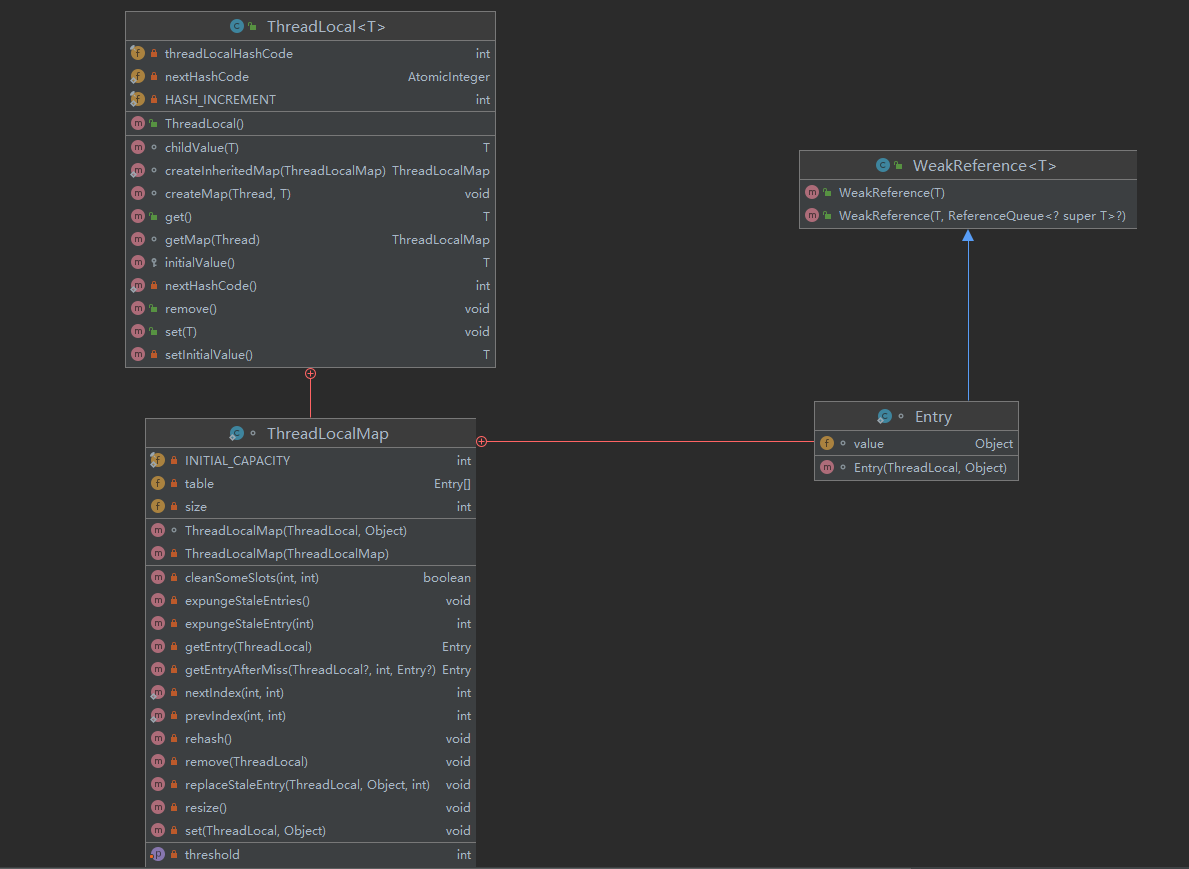Select the expungeStaleEntries() method row
This screenshot has height=869, width=1189.
[245, 600]
